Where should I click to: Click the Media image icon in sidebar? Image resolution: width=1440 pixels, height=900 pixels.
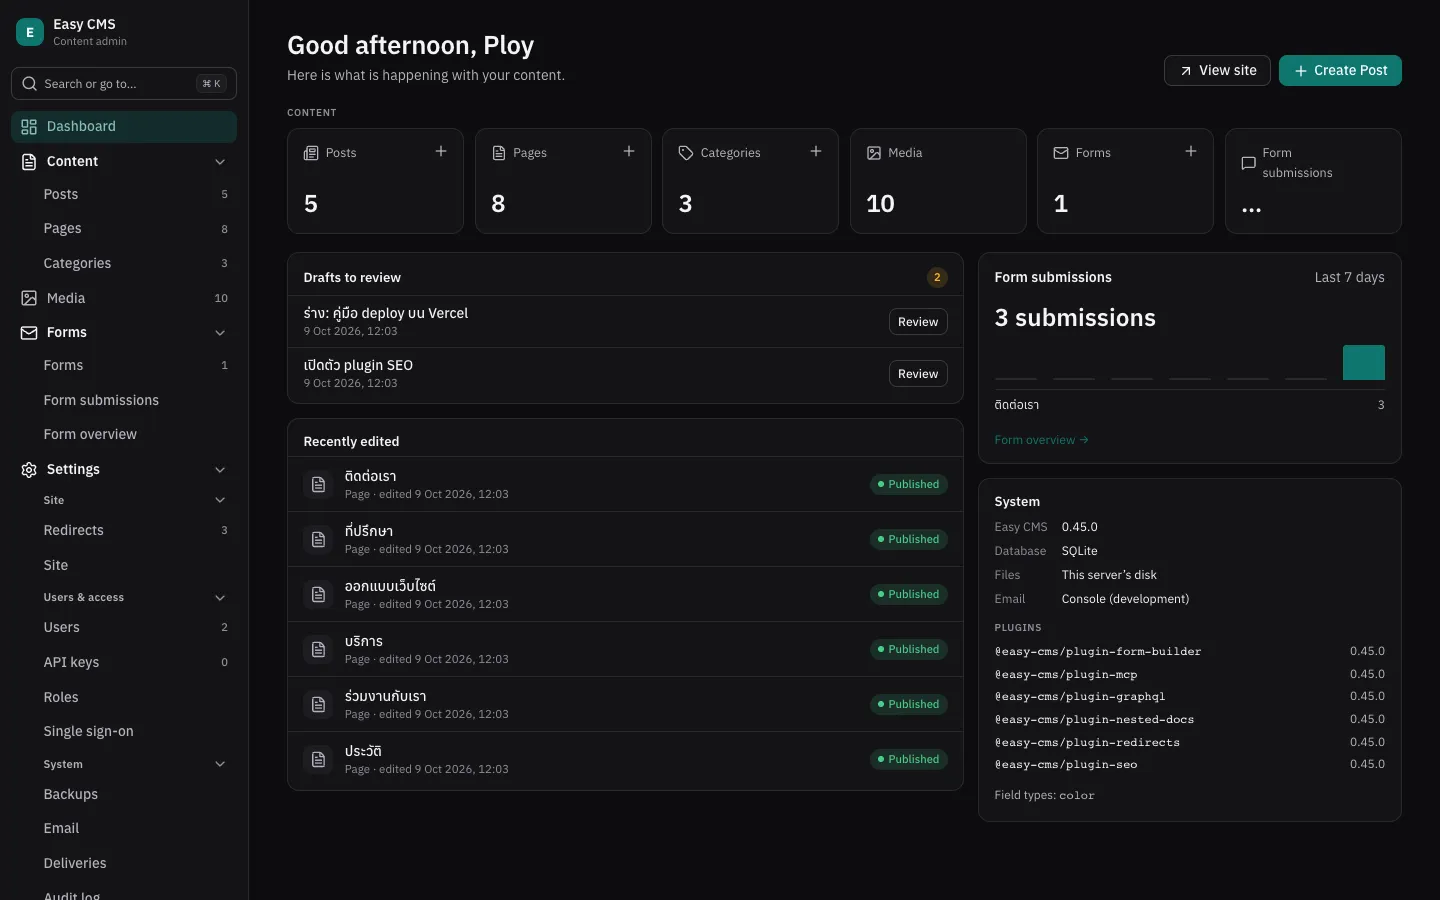29,298
